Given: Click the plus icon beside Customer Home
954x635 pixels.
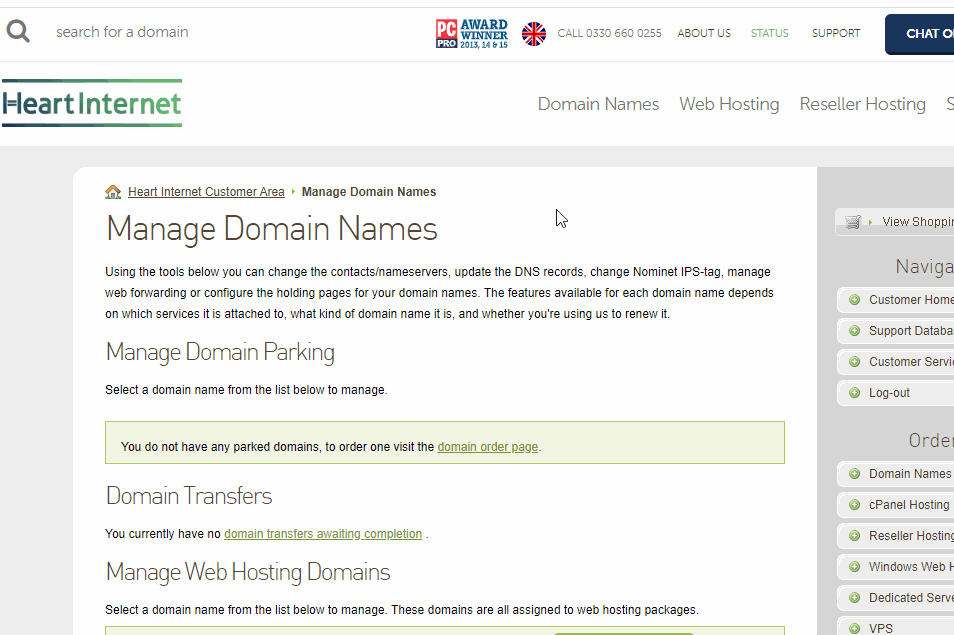Looking at the screenshot, I should (x=854, y=300).
